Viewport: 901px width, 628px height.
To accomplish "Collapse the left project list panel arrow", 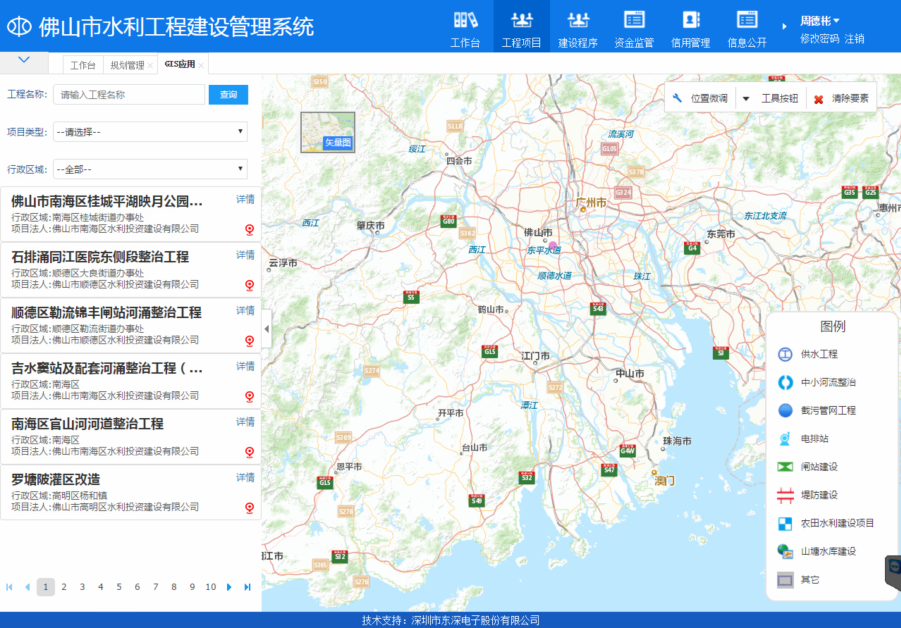I will [x=266, y=329].
